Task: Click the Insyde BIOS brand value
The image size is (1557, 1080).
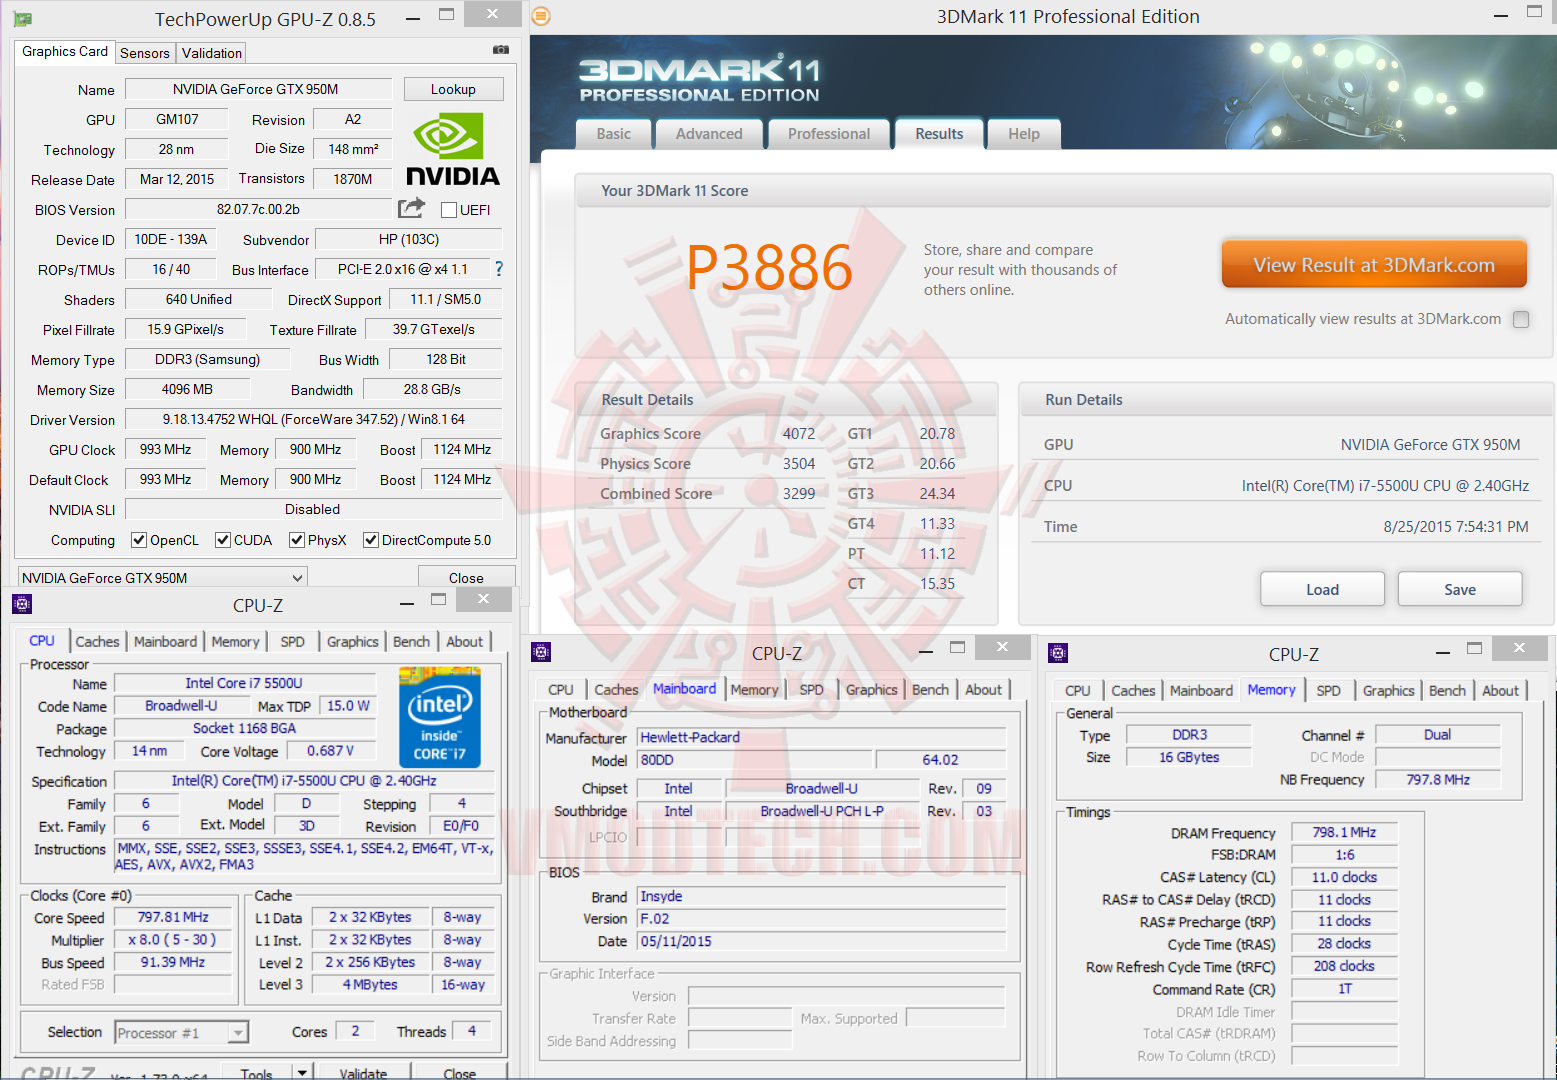Action: tap(822, 896)
